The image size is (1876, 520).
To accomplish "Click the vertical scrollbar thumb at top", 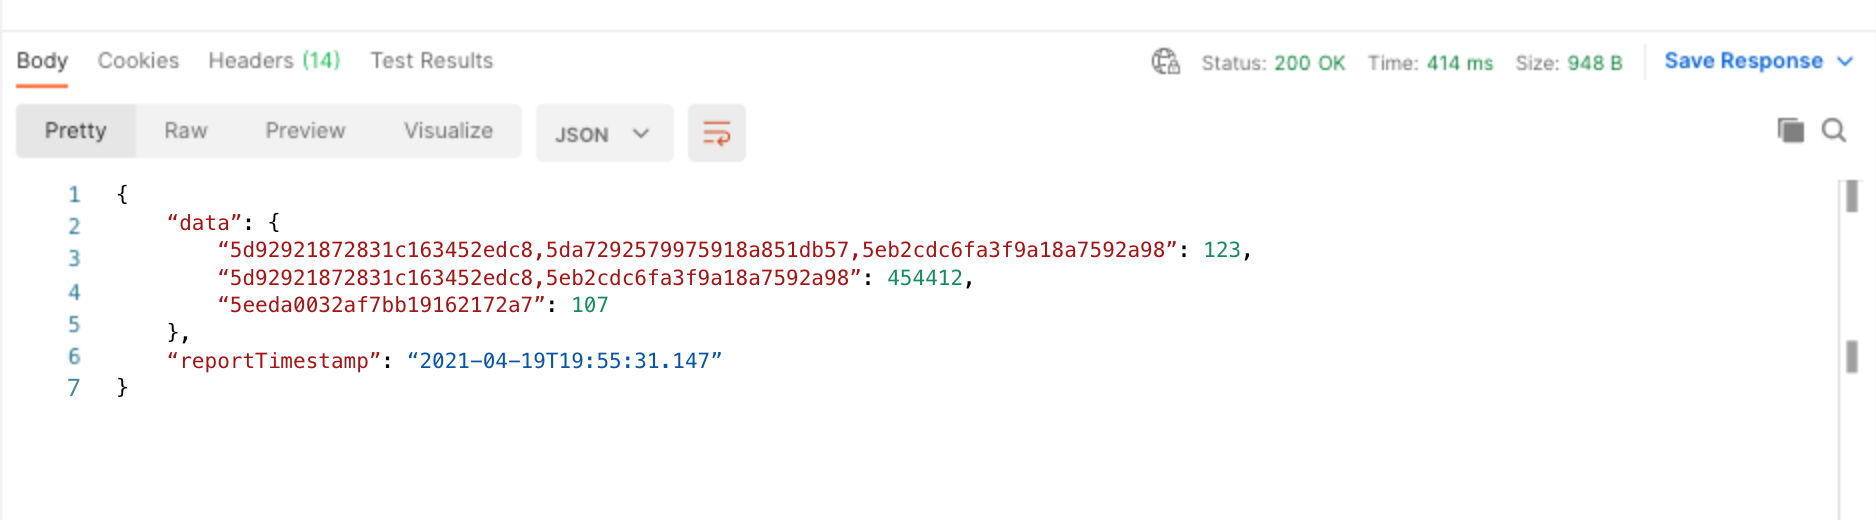I will [x=1851, y=196].
